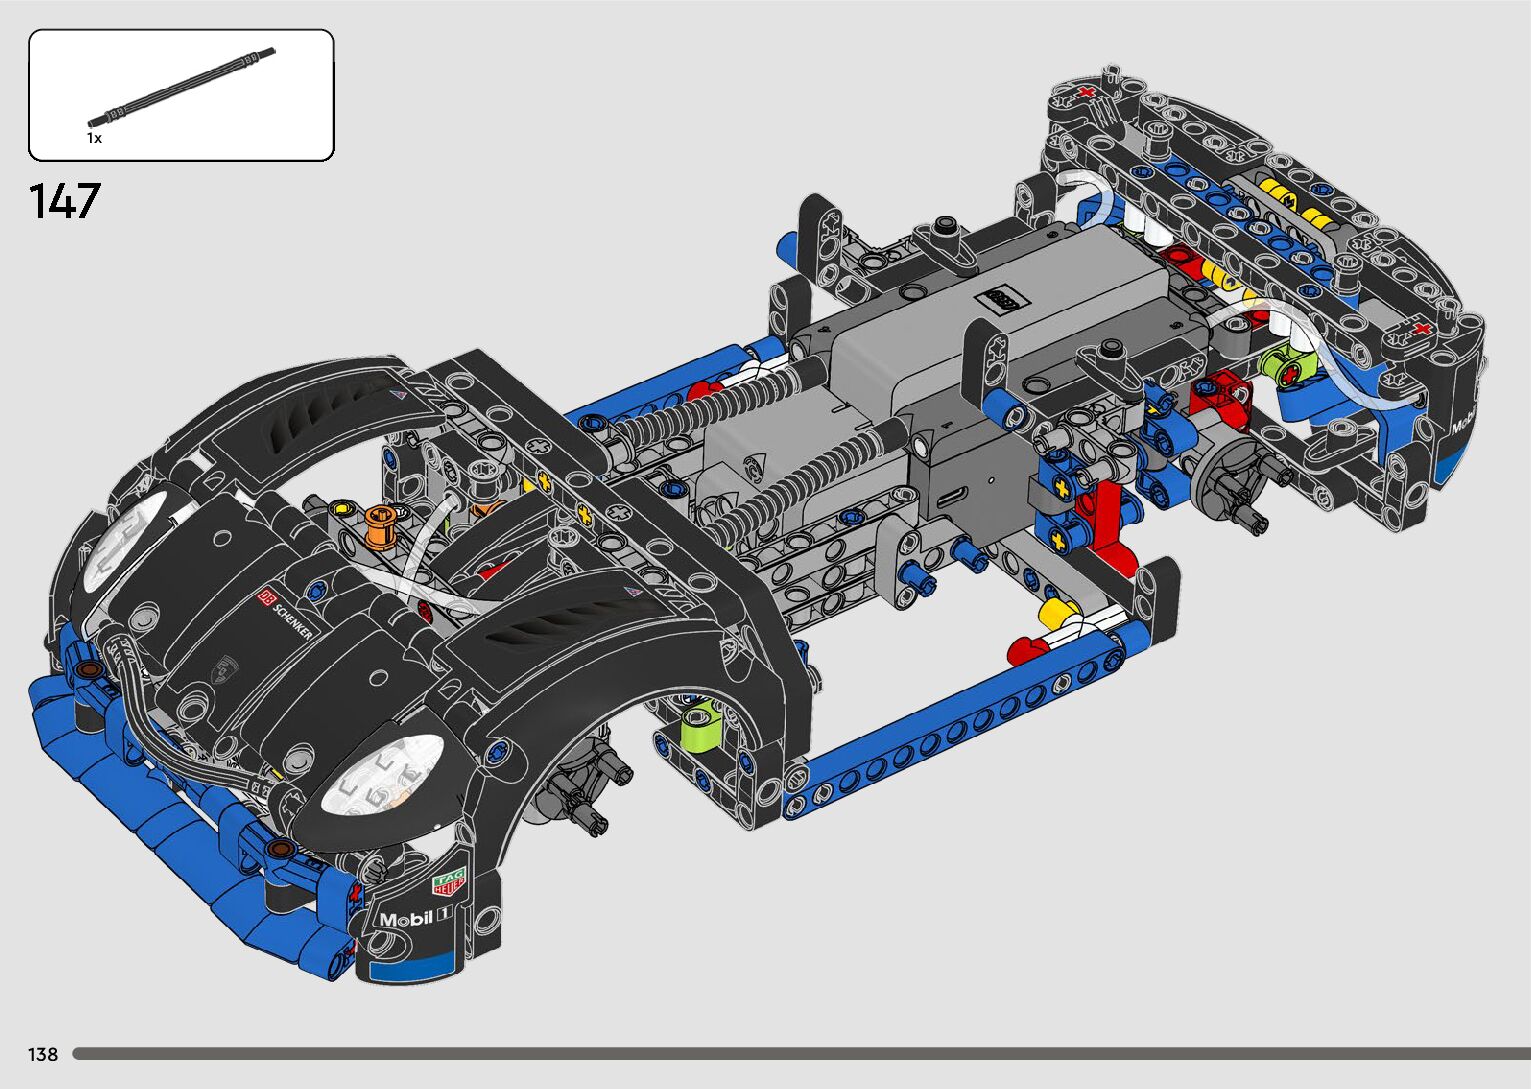Image resolution: width=1531 pixels, height=1089 pixels.
Task: Click the lime green piece behind front wheel arch
Action: tap(699, 725)
